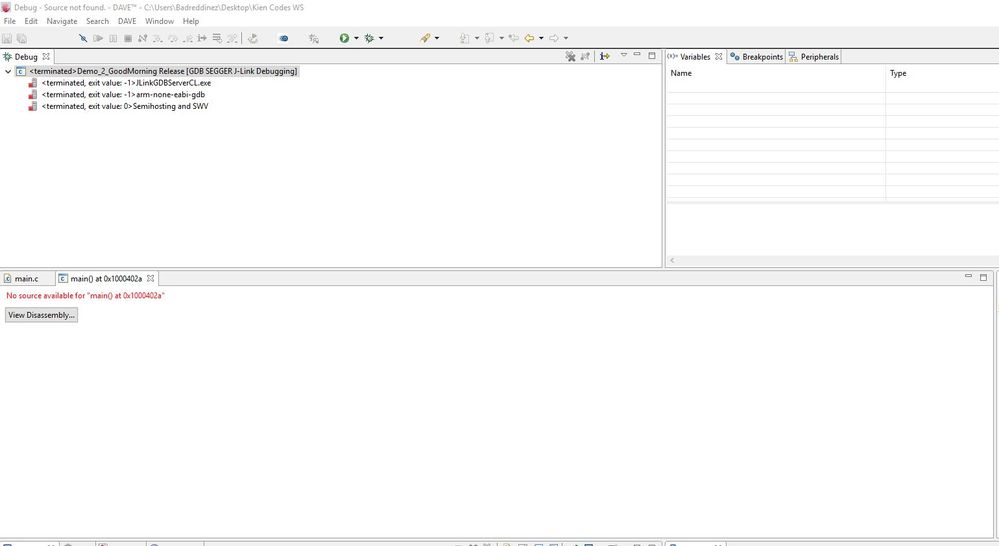Image resolution: width=999 pixels, height=546 pixels.
Task: Select the JLinkGDBServerCL.exe process row
Action: (120, 83)
